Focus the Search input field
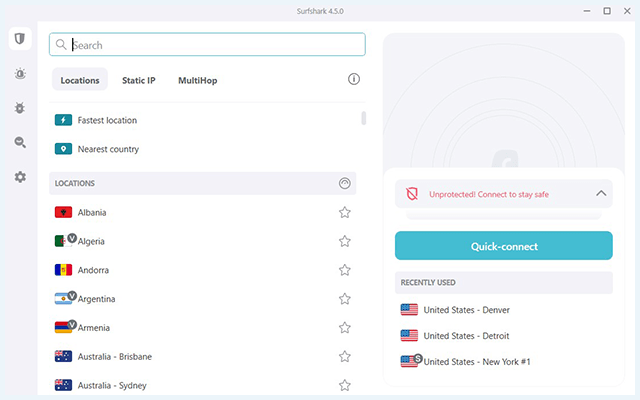The width and height of the screenshot is (640, 400). pos(207,44)
